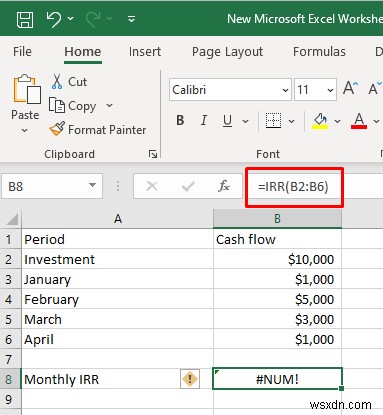383x415 pixels.
Task: Open the Clipboard dialog launcher
Action: pyautogui.click(x=153, y=154)
